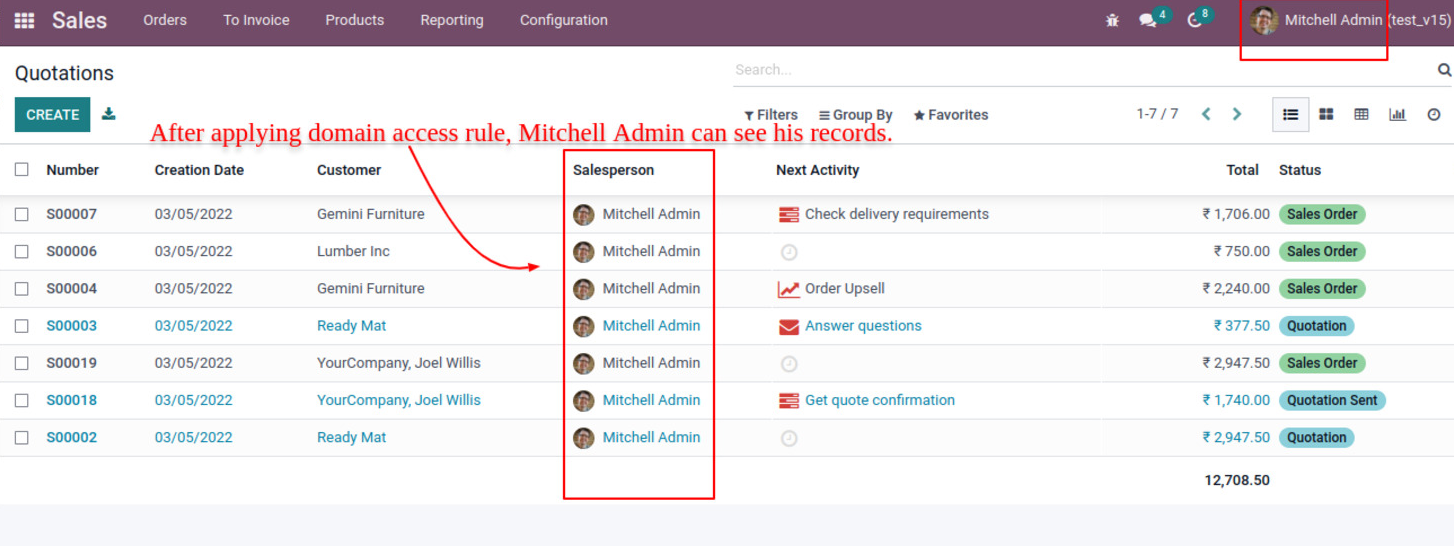
Task: Open the activities clock icon
Action: (x=1194, y=20)
